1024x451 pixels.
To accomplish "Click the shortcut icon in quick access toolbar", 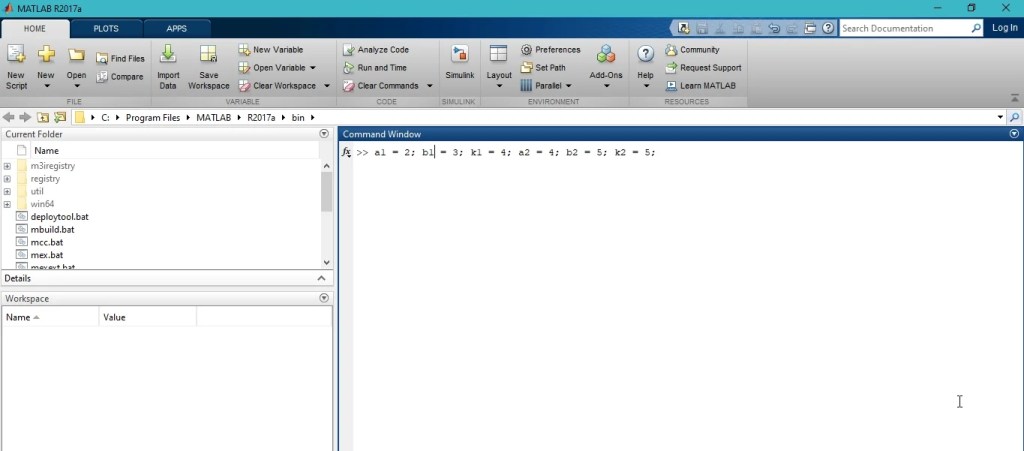I will 684,28.
